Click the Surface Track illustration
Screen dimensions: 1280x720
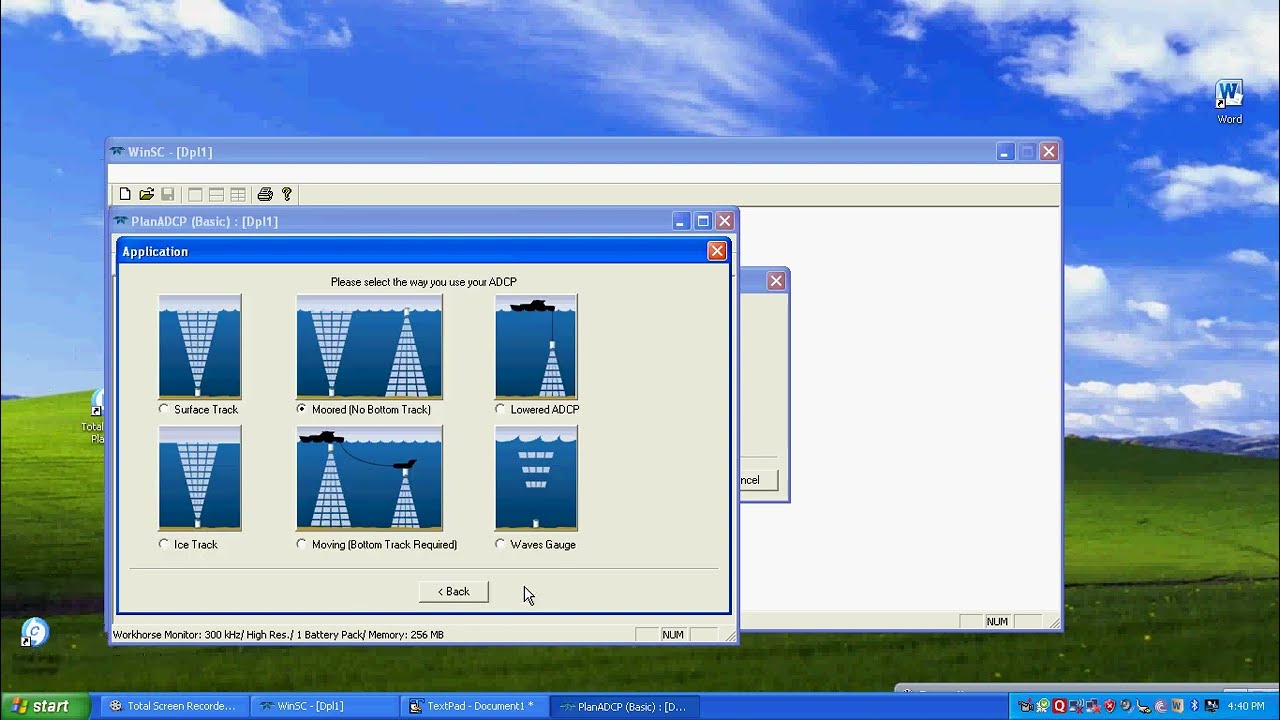coord(200,347)
